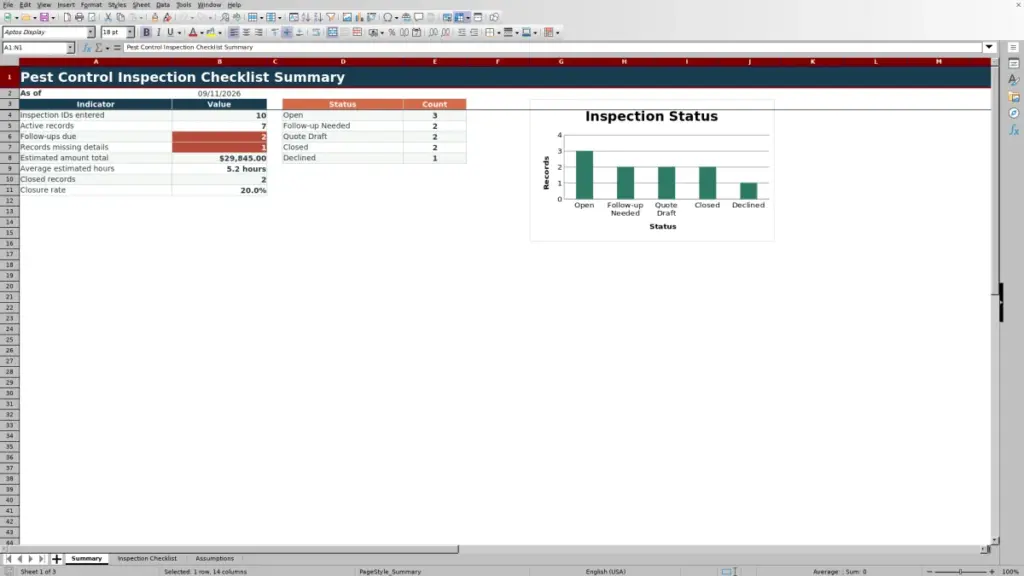This screenshot has height=576, width=1024.
Task: Open the font color dropdown arrow
Action: pyautogui.click(x=202, y=32)
